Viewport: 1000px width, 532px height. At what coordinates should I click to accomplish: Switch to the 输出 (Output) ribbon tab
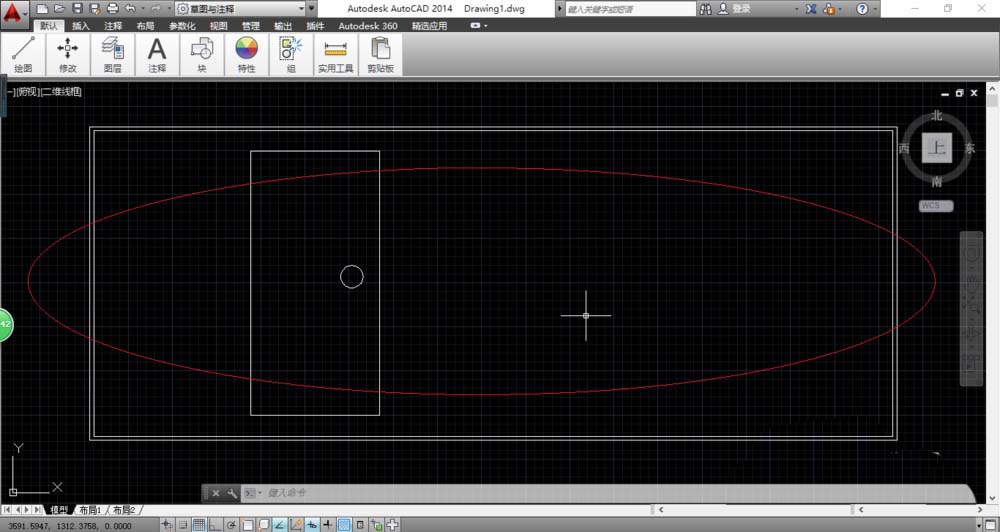tap(283, 26)
